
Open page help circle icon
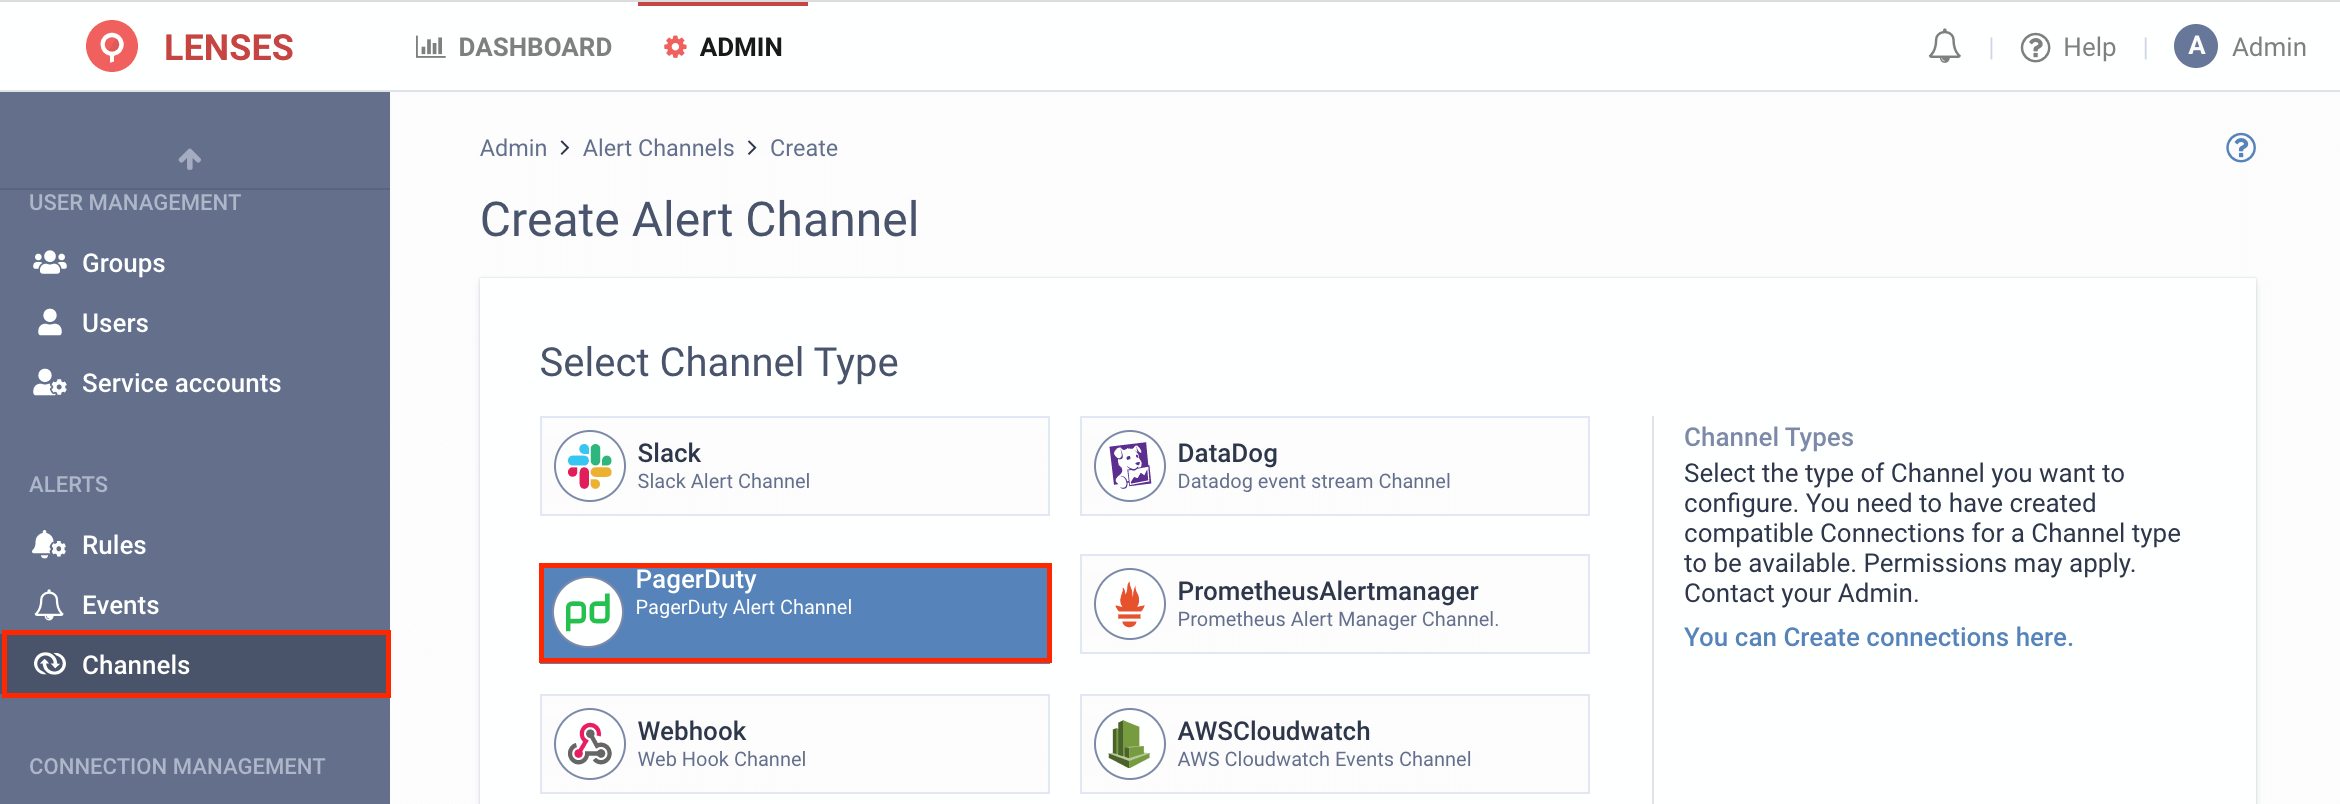pos(2240,148)
